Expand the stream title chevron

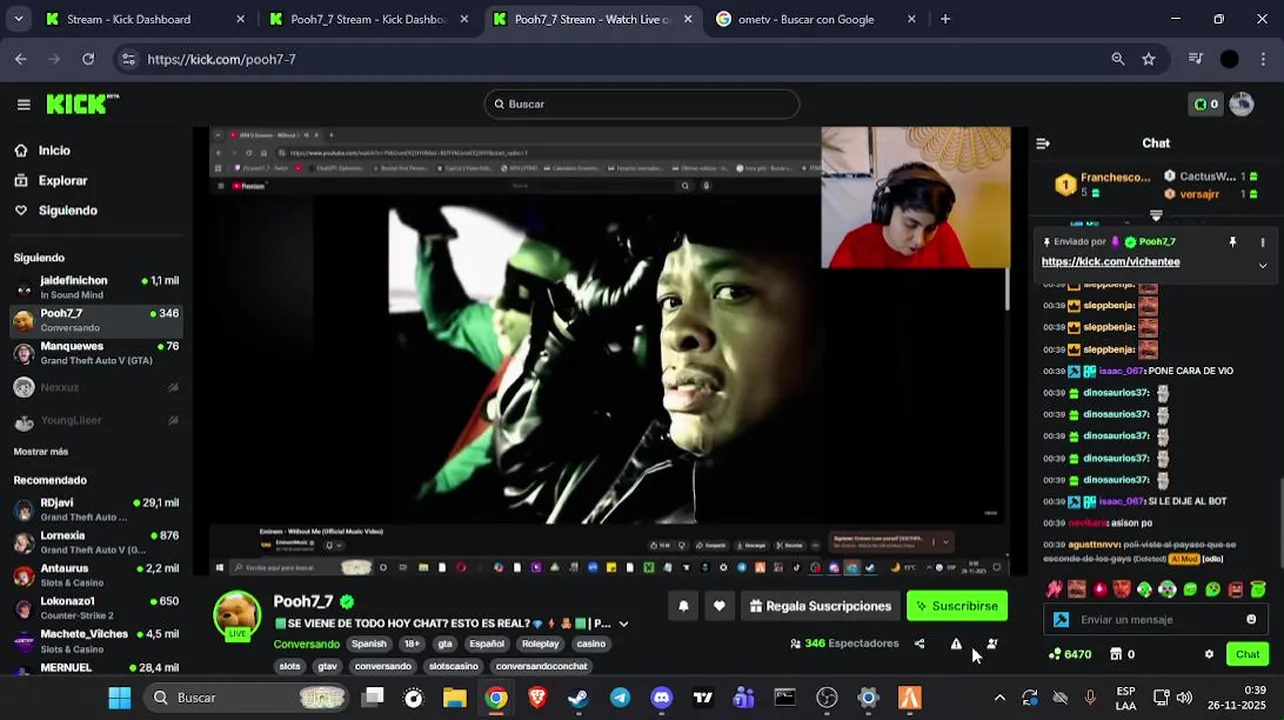(623, 624)
